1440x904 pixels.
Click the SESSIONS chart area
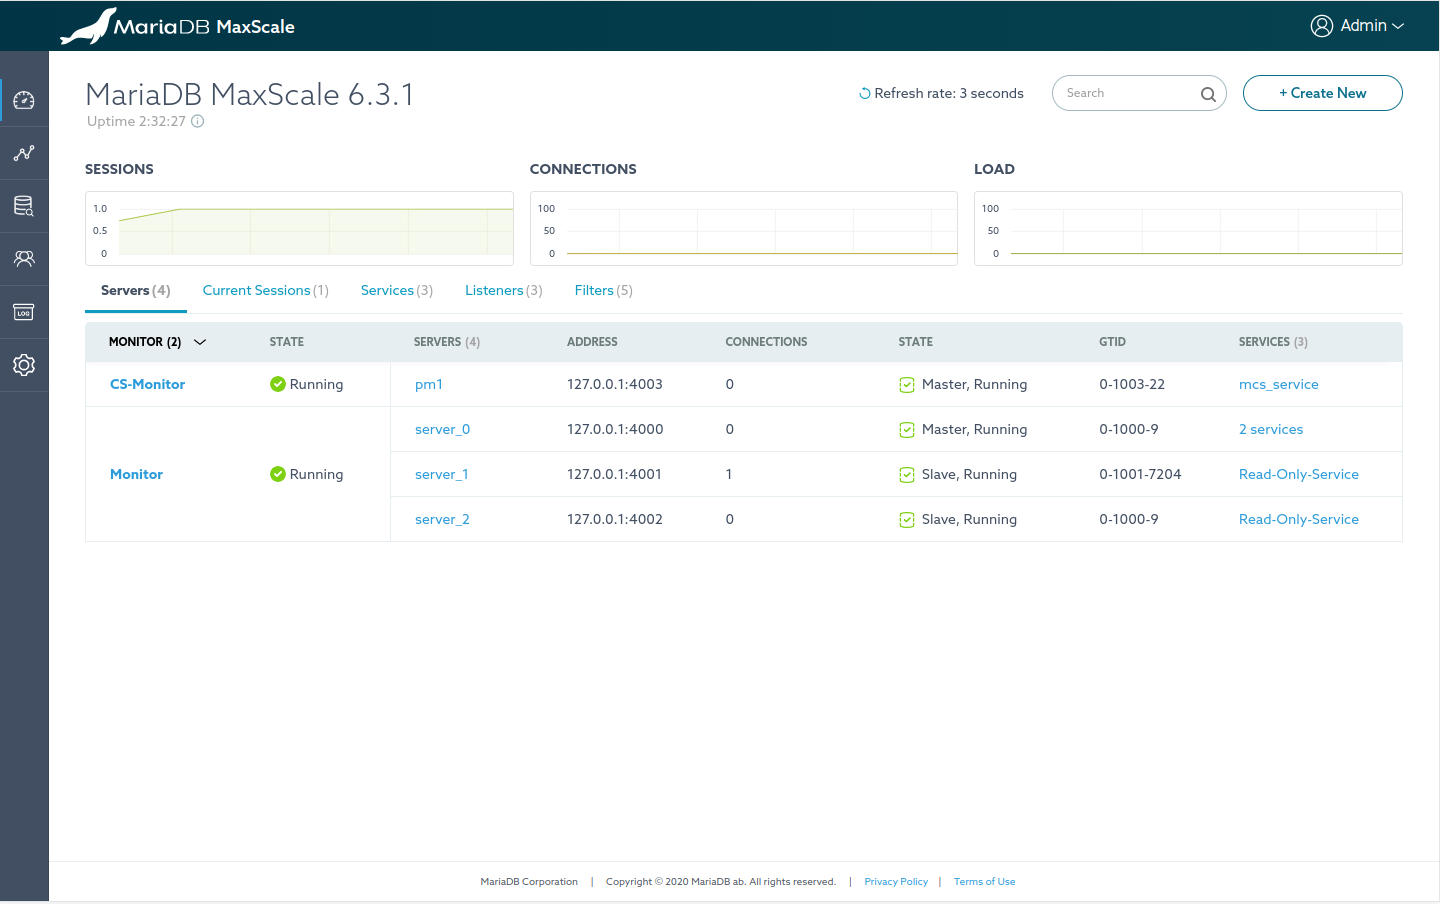coord(299,228)
